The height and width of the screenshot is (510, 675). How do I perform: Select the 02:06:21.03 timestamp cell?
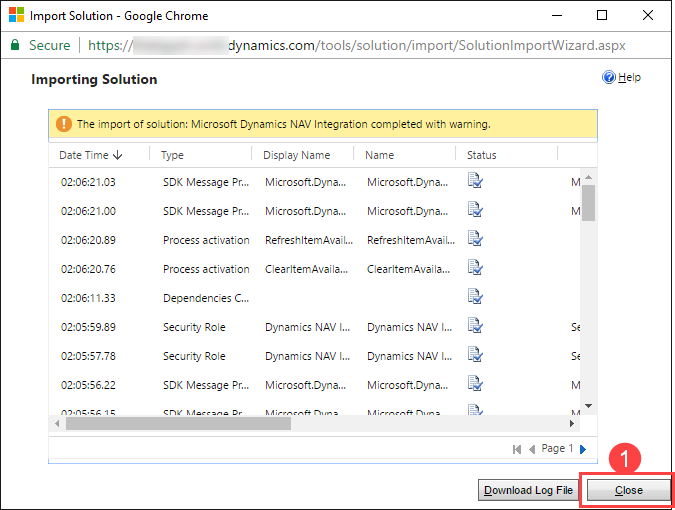[x=88, y=182]
